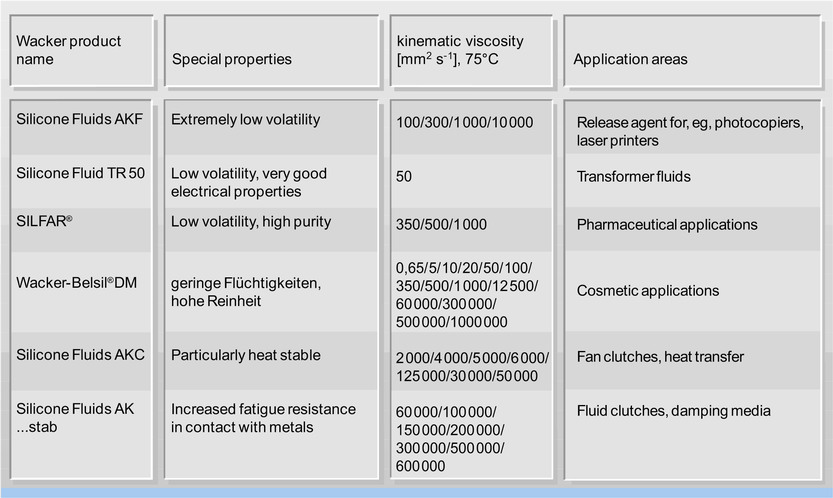Select the 'Fluid clutches, damping media' cell
Viewport: 833px width, 498px height.
pyautogui.click(x=693, y=434)
